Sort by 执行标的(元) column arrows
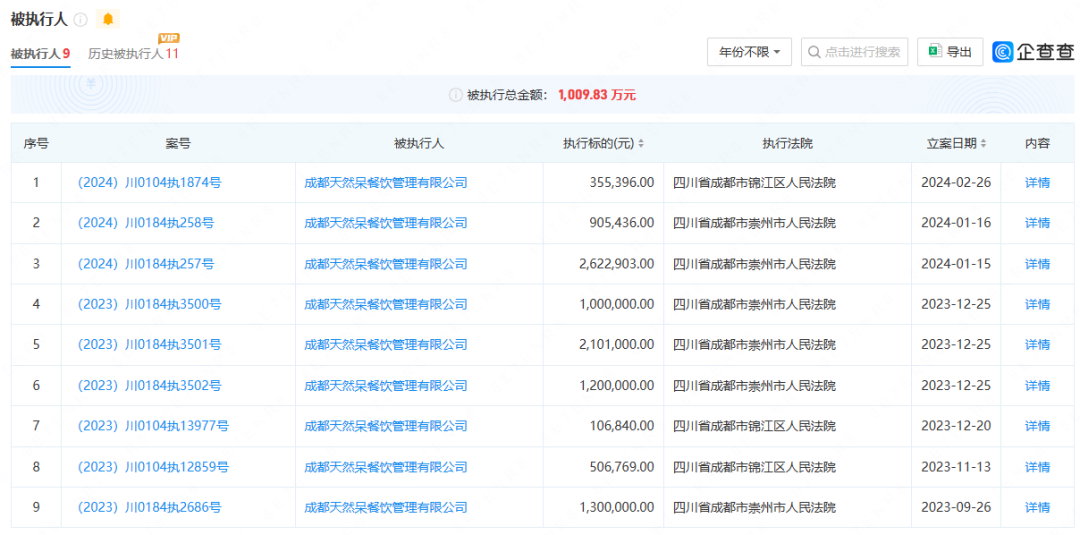Image resolution: width=1080 pixels, height=535 pixels. click(641, 143)
